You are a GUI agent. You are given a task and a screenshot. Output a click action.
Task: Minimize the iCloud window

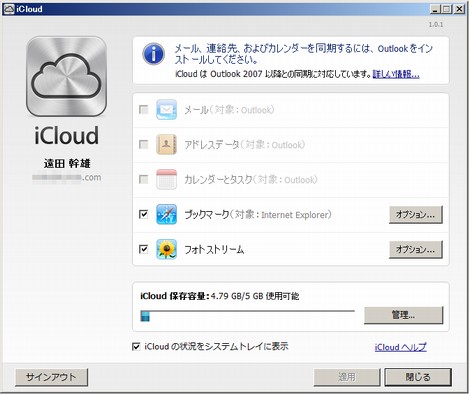(434, 9)
